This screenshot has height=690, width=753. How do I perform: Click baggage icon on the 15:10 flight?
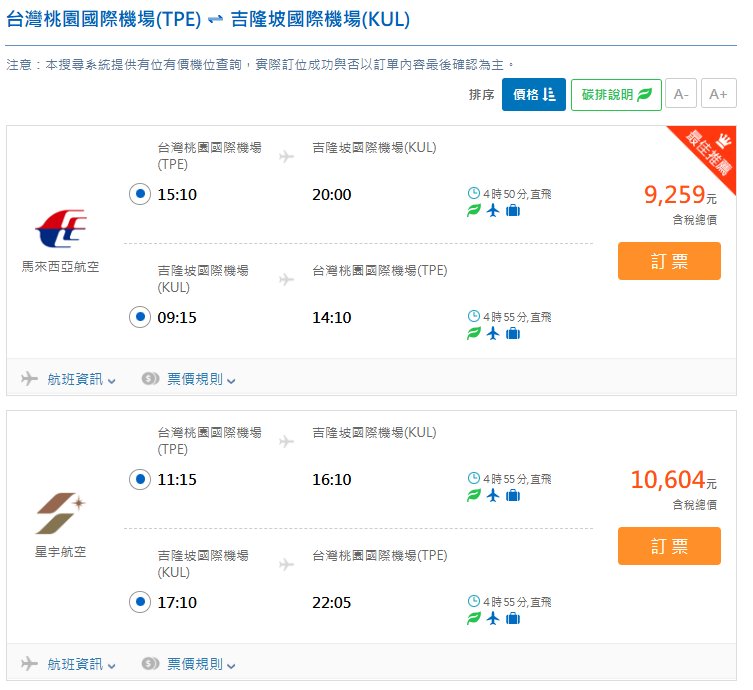tap(513, 210)
